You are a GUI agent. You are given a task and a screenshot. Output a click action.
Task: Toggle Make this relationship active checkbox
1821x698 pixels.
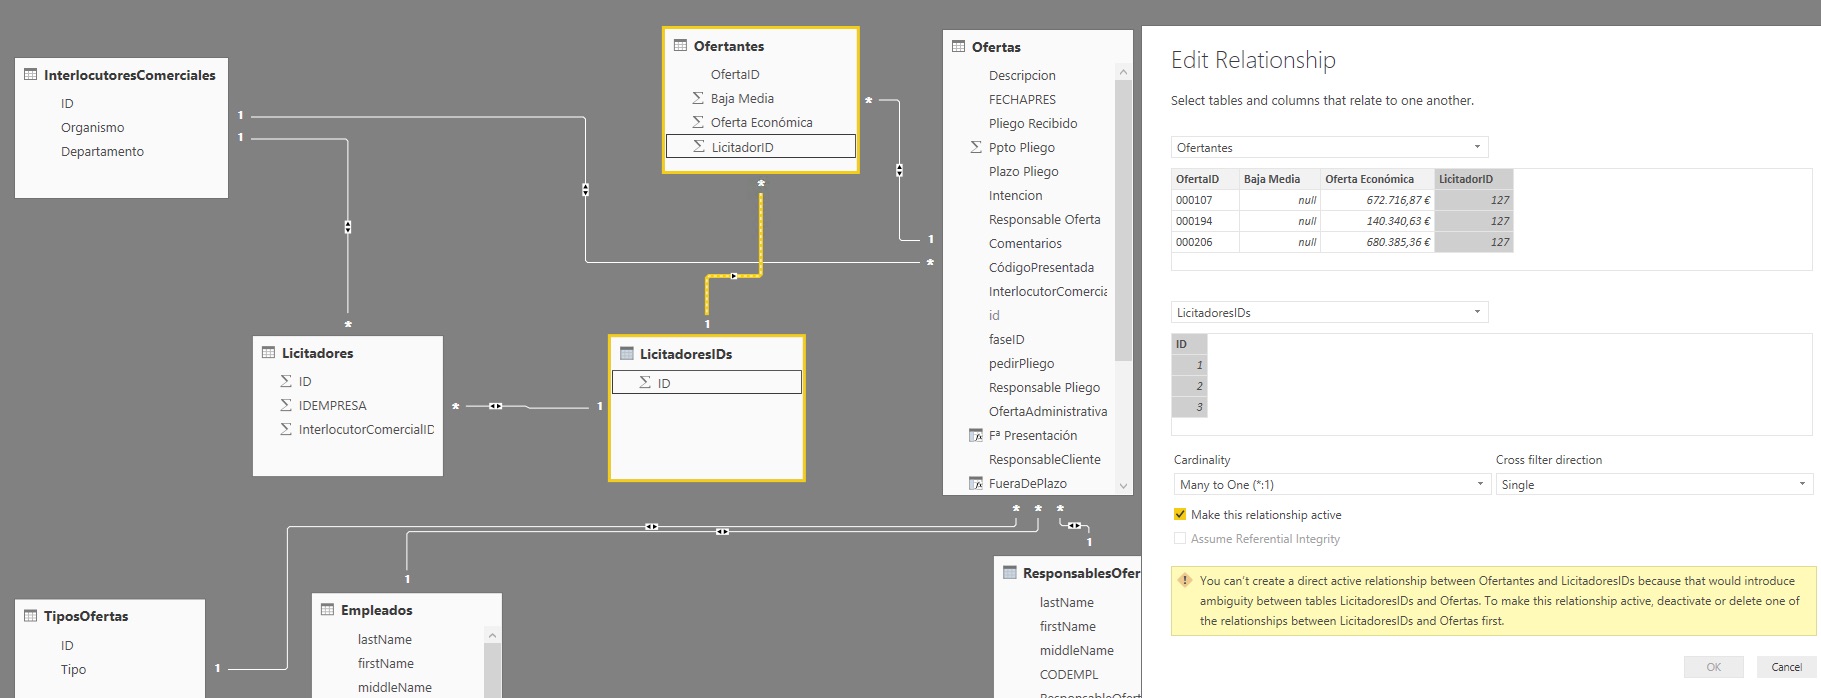click(x=1180, y=514)
